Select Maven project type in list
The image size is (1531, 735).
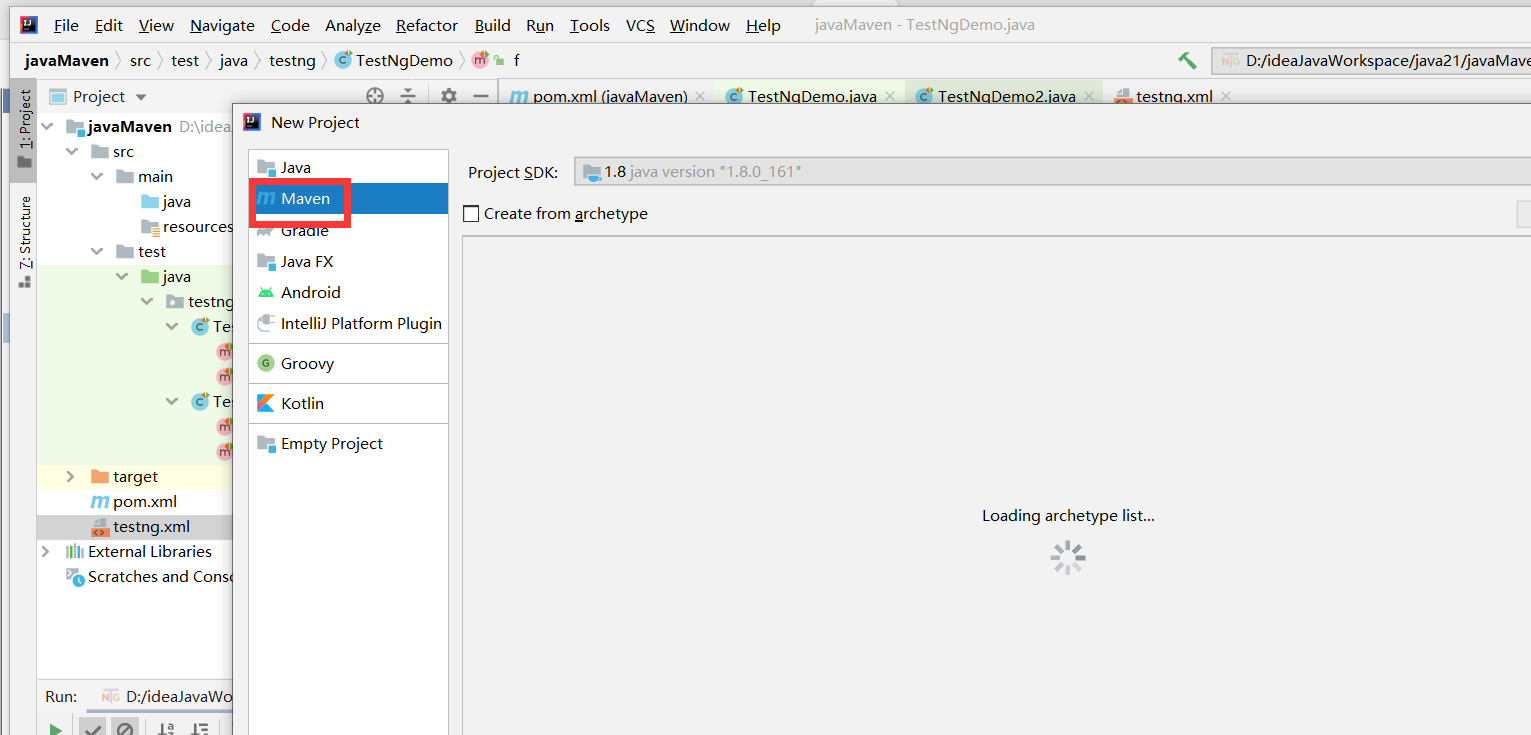click(x=348, y=198)
